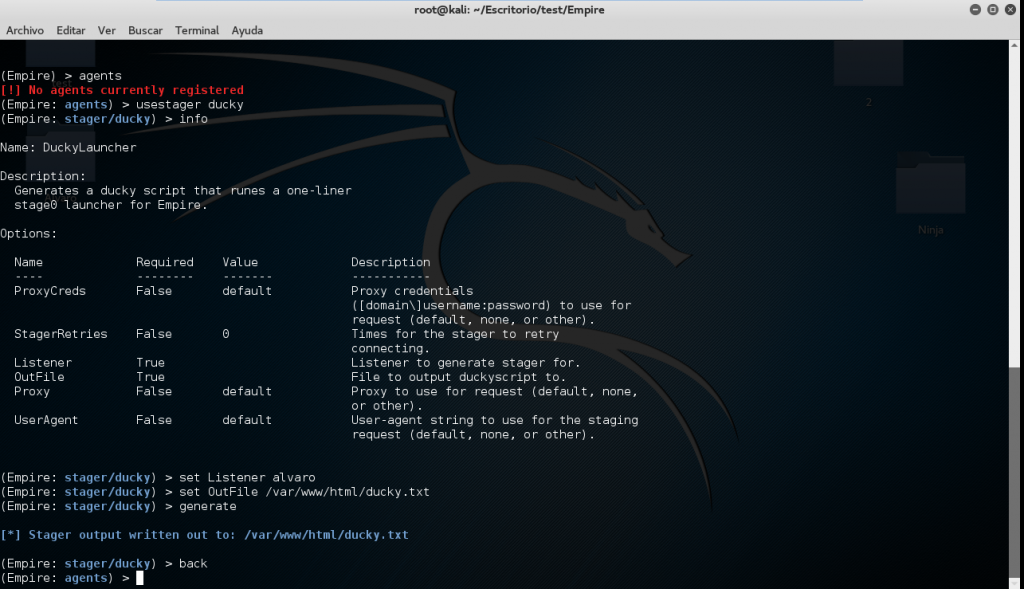Close the terminal window
This screenshot has width=1024, height=589.
[1009, 10]
